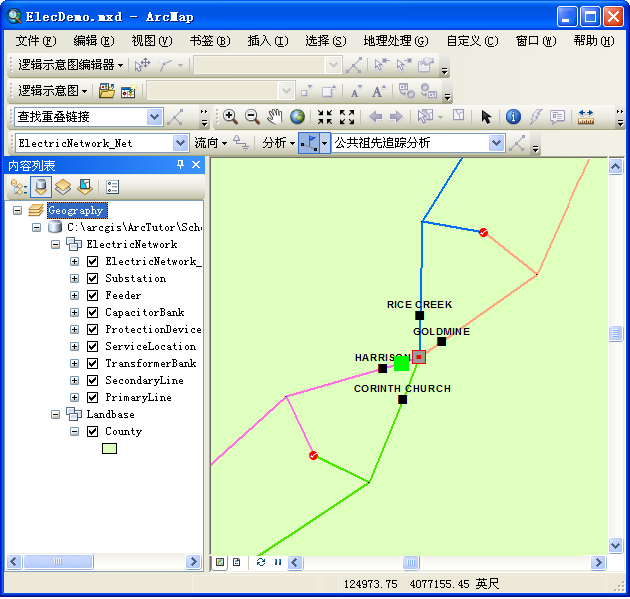Select the zoom in tool
This screenshot has width=630, height=599.
[230, 117]
